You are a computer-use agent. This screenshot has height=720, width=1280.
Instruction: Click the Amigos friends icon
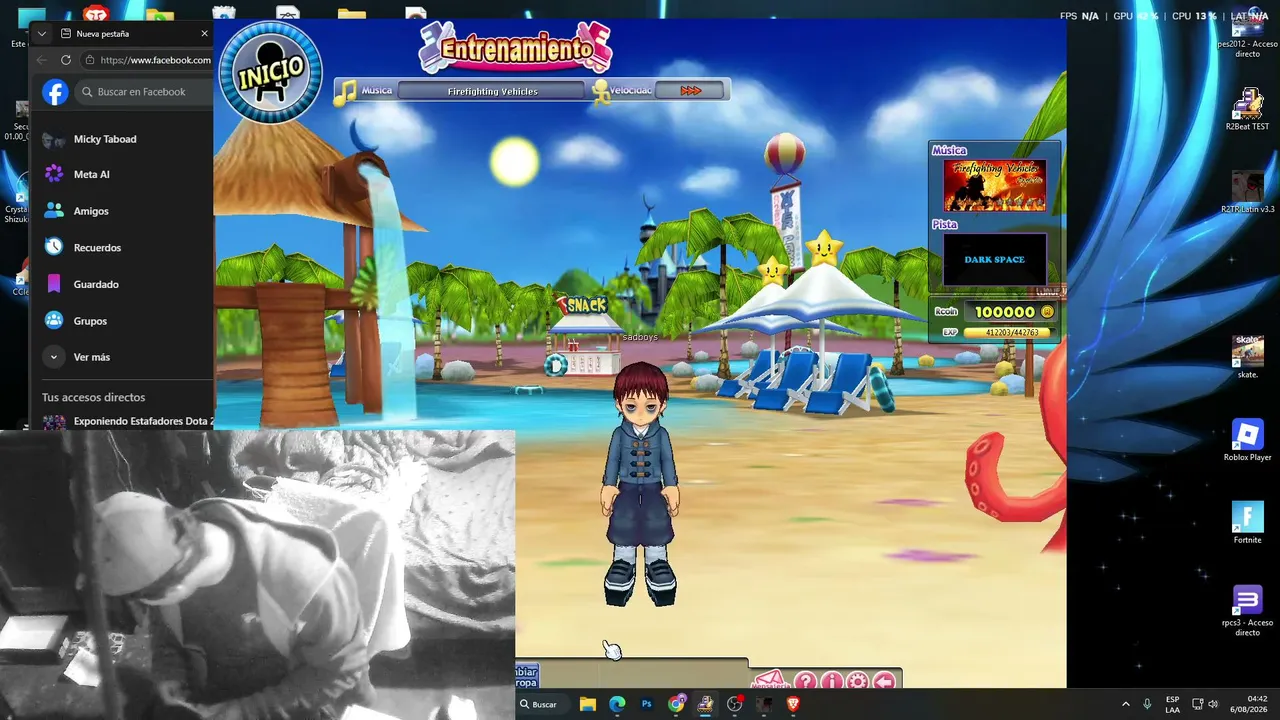click(x=54, y=211)
